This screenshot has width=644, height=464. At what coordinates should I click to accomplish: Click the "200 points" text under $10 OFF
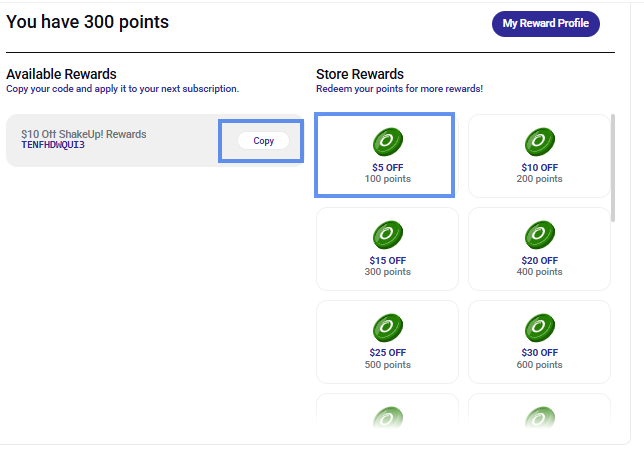tap(539, 179)
